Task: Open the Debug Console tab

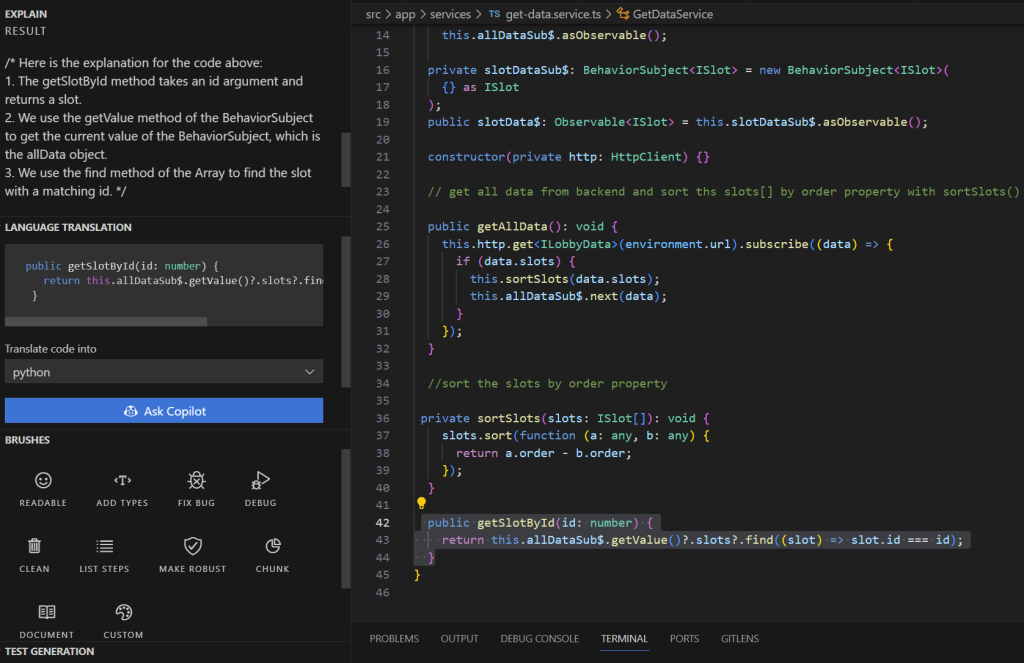Action: [x=539, y=639]
